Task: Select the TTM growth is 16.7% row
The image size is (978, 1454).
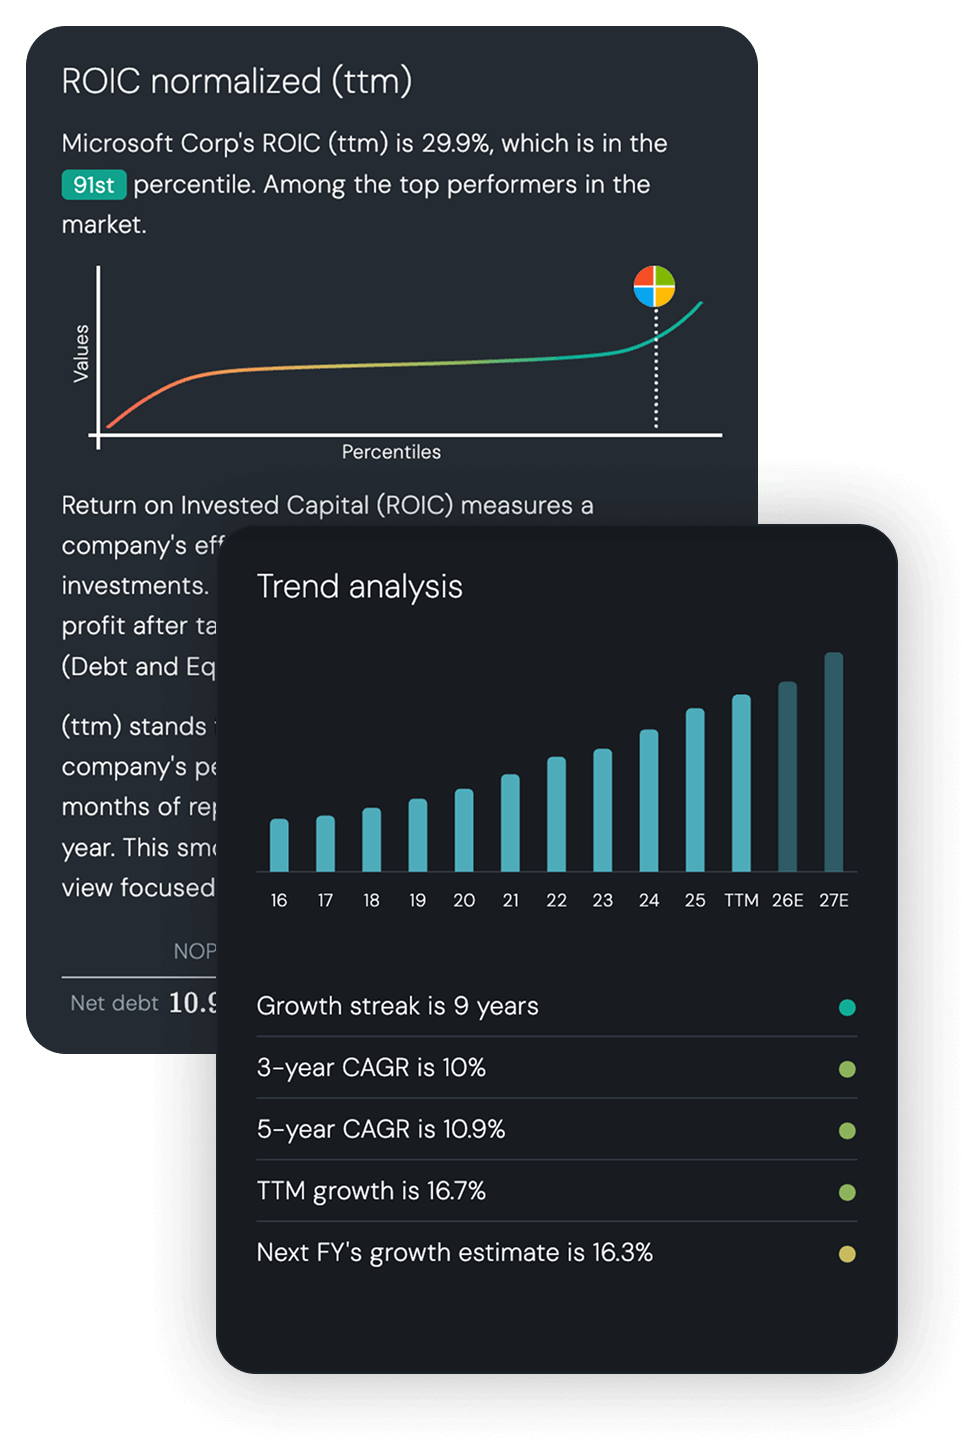Action: click(371, 1191)
